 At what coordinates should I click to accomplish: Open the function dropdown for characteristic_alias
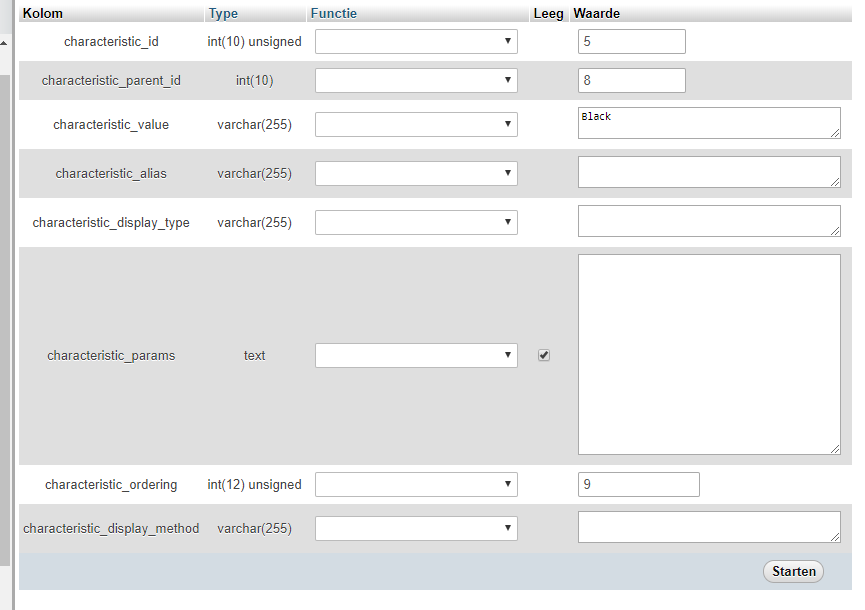(x=416, y=174)
